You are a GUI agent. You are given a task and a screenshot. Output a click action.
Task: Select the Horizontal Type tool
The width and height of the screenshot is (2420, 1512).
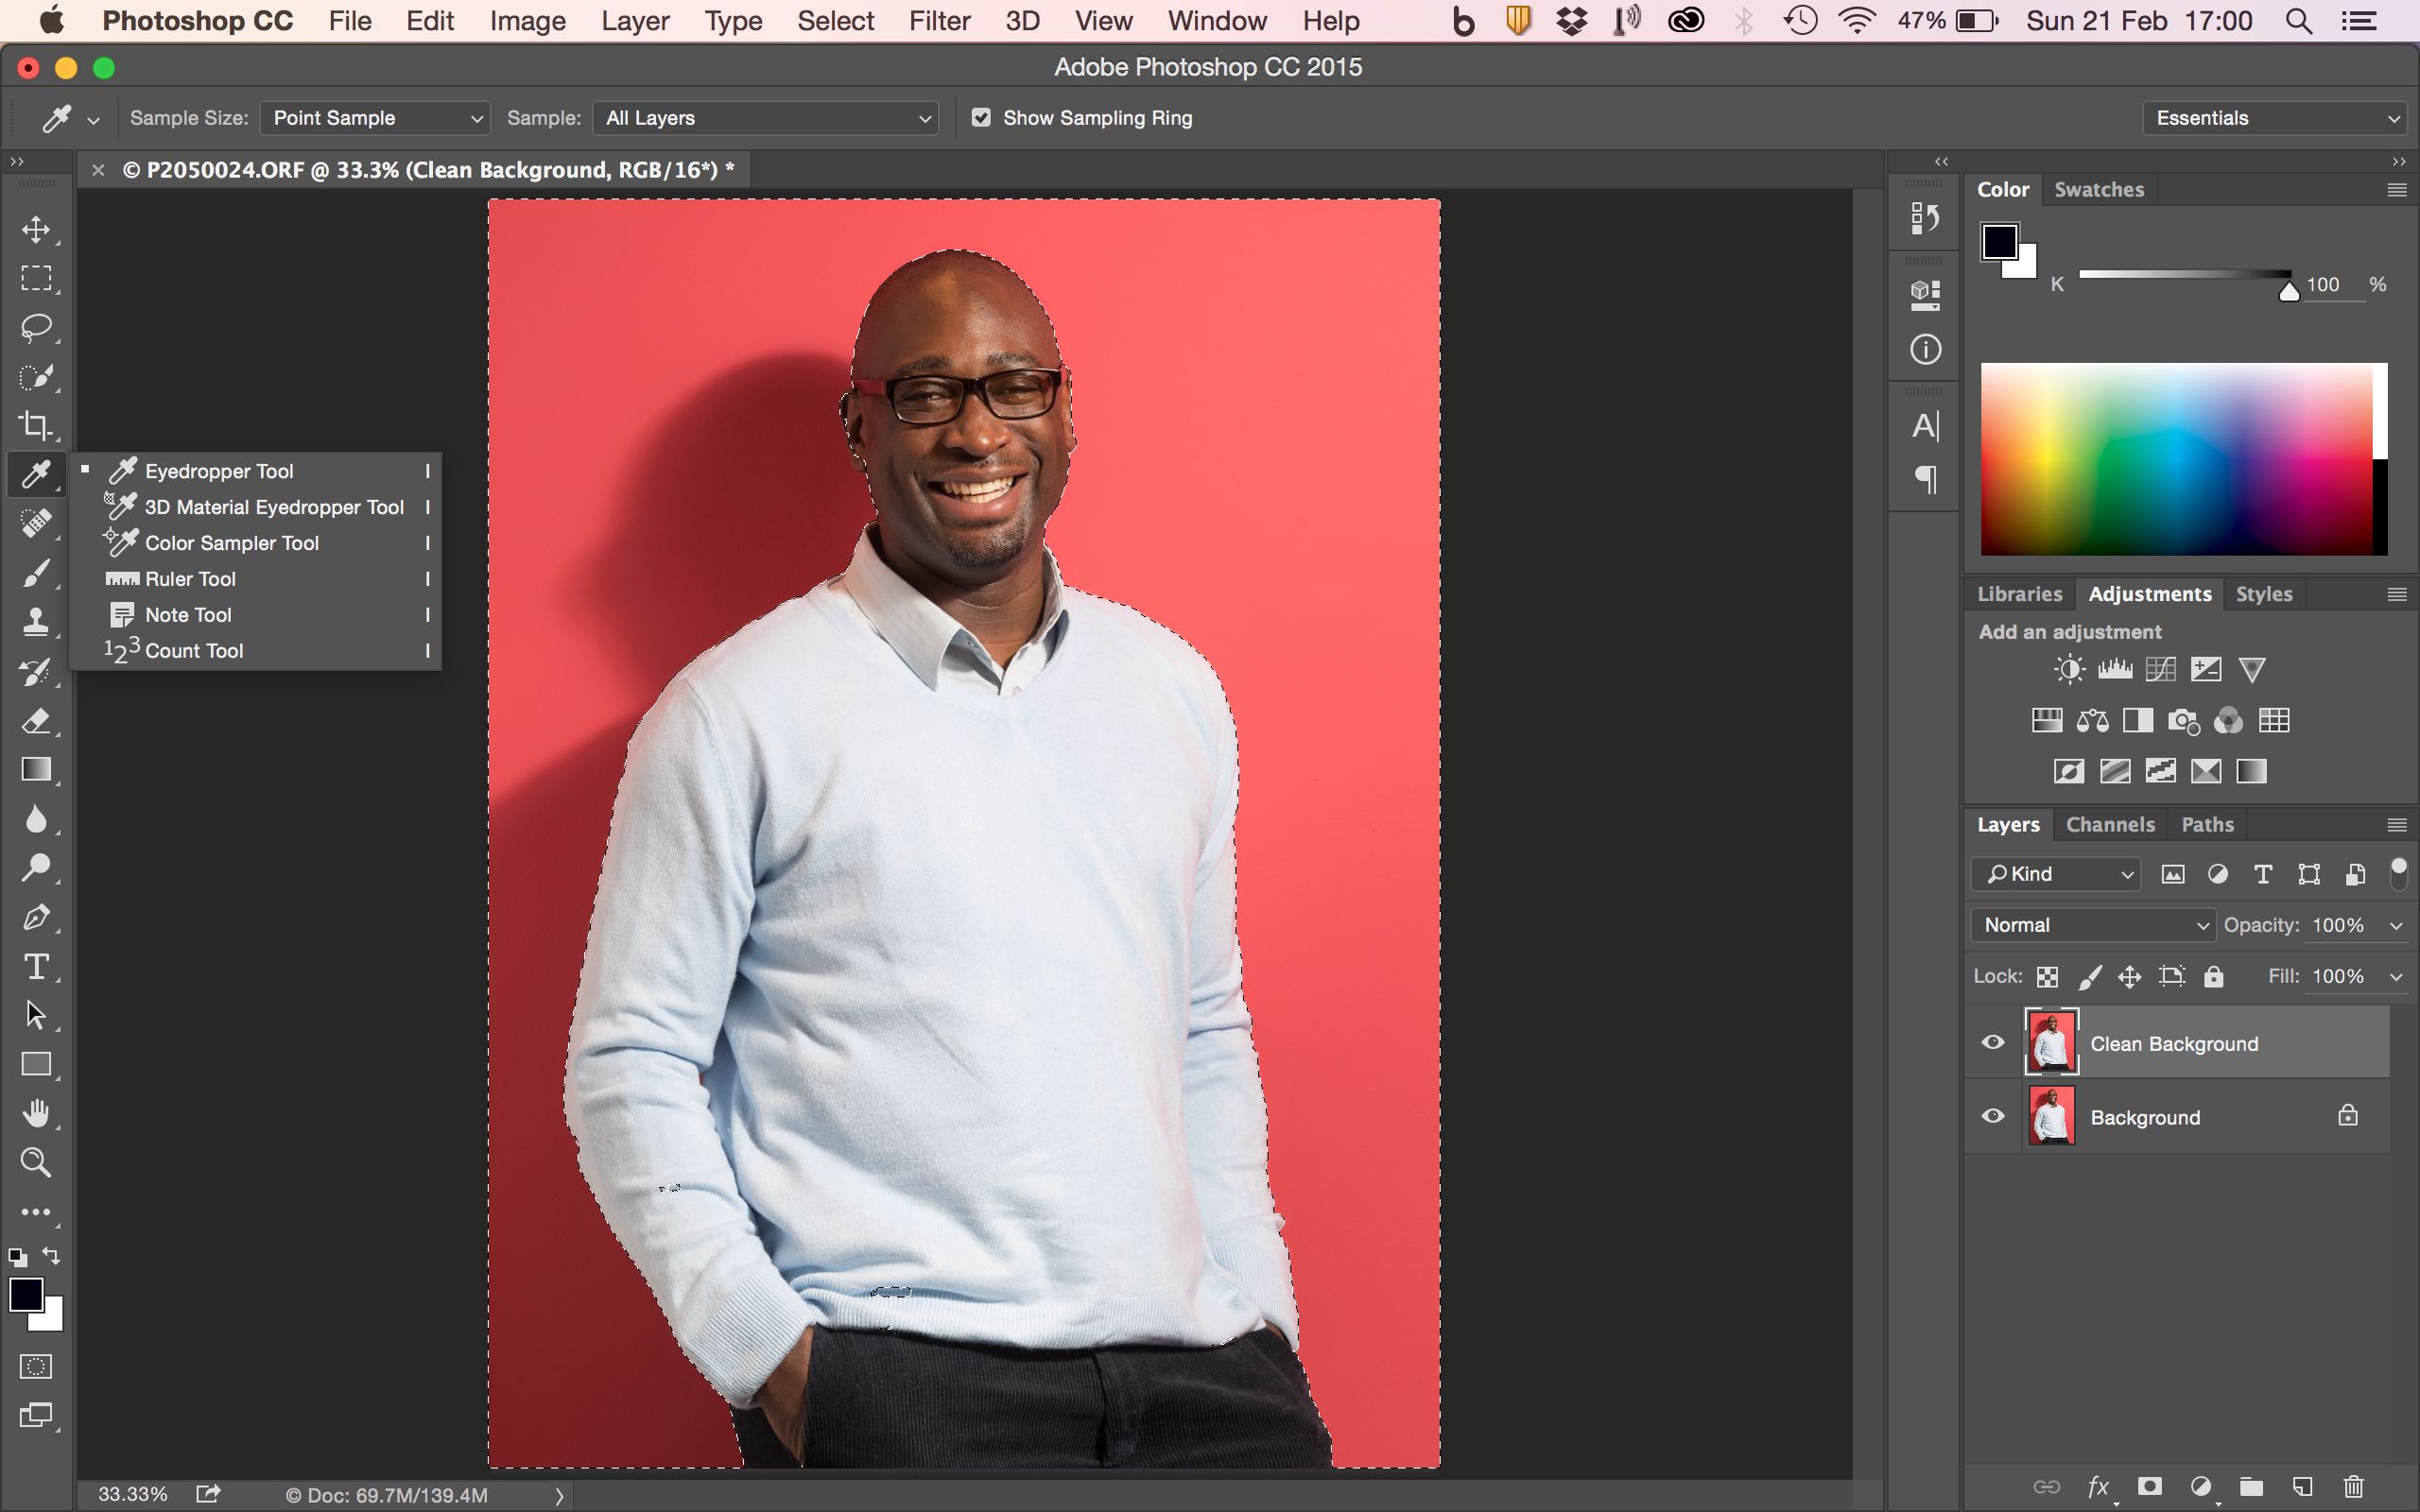click(x=36, y=967)
